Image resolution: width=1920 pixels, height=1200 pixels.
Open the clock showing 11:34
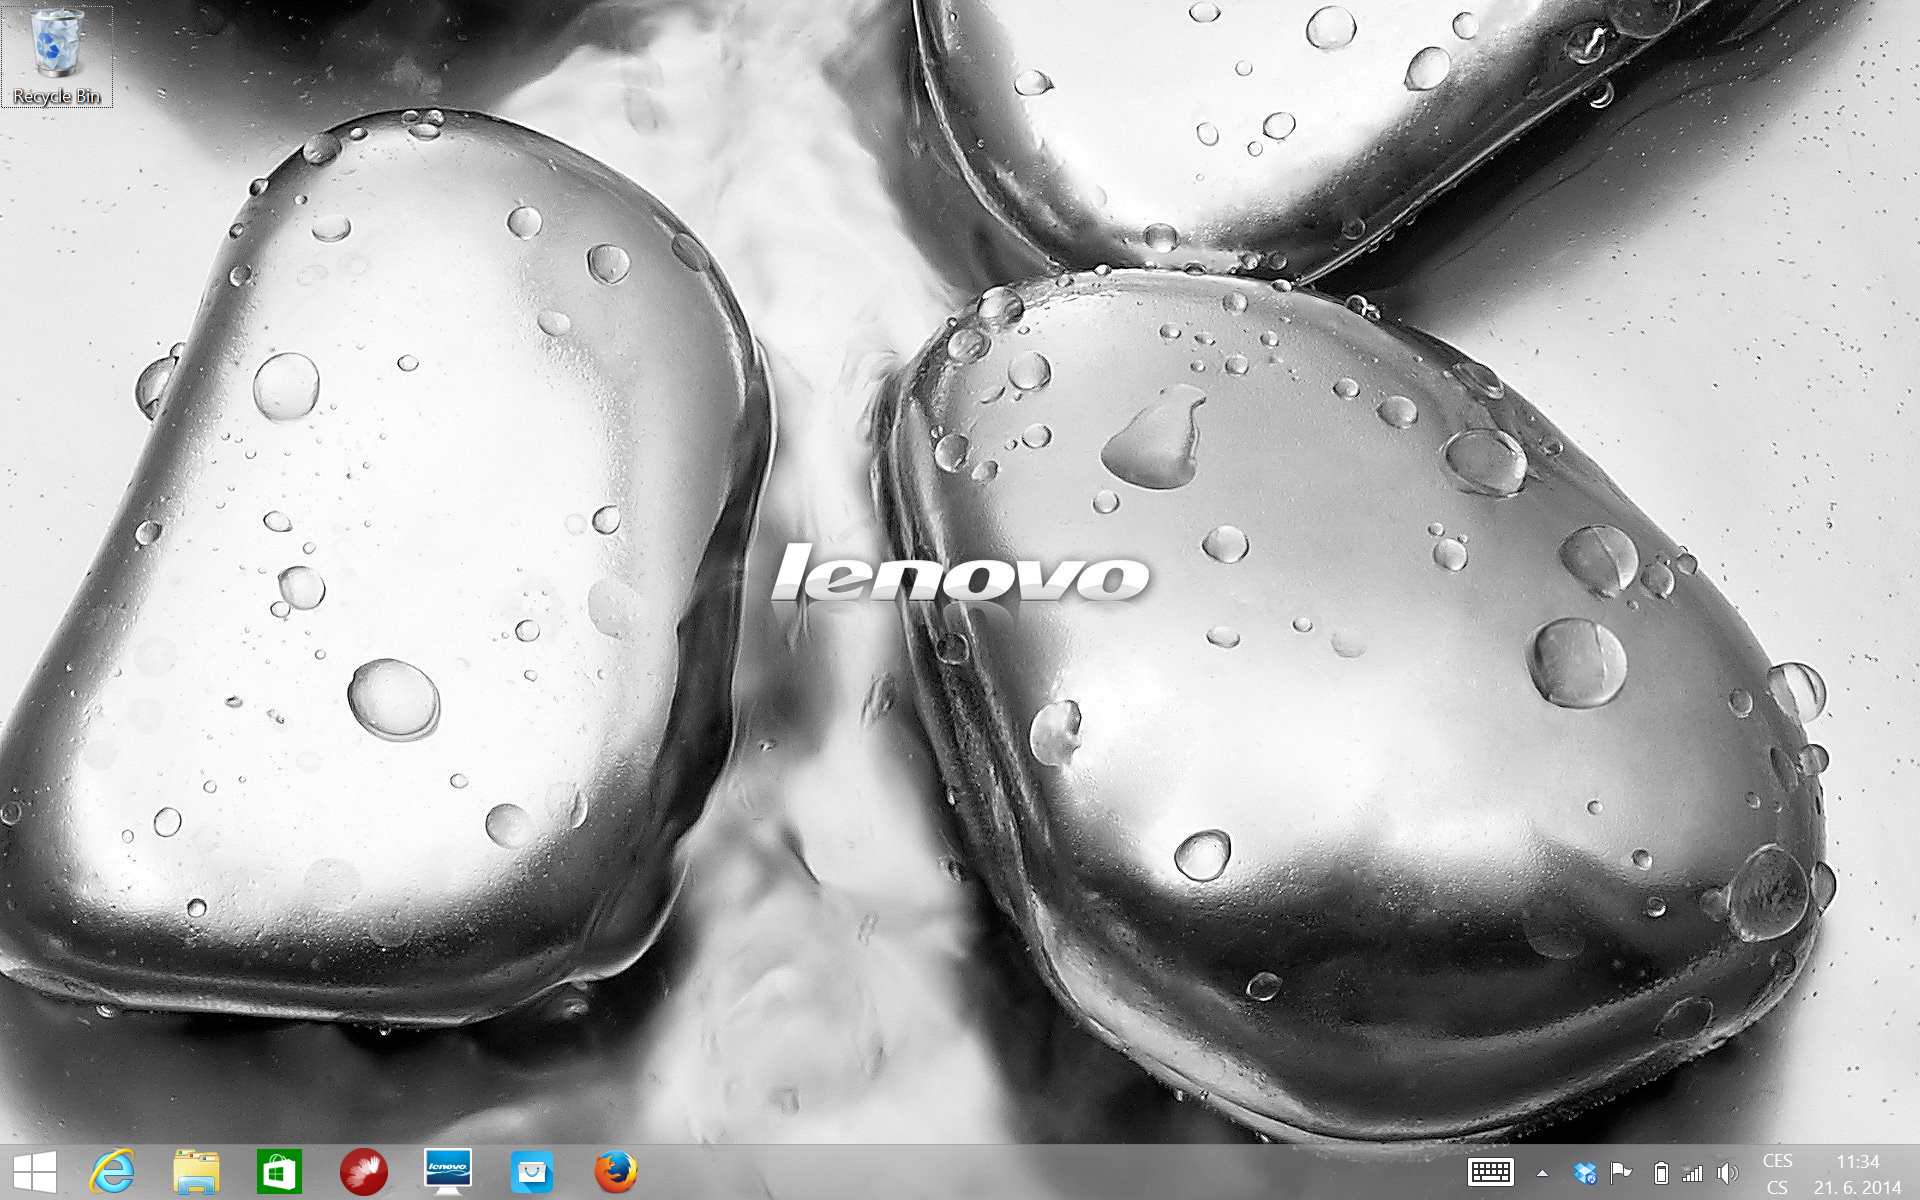(x=1857, y=1174)
